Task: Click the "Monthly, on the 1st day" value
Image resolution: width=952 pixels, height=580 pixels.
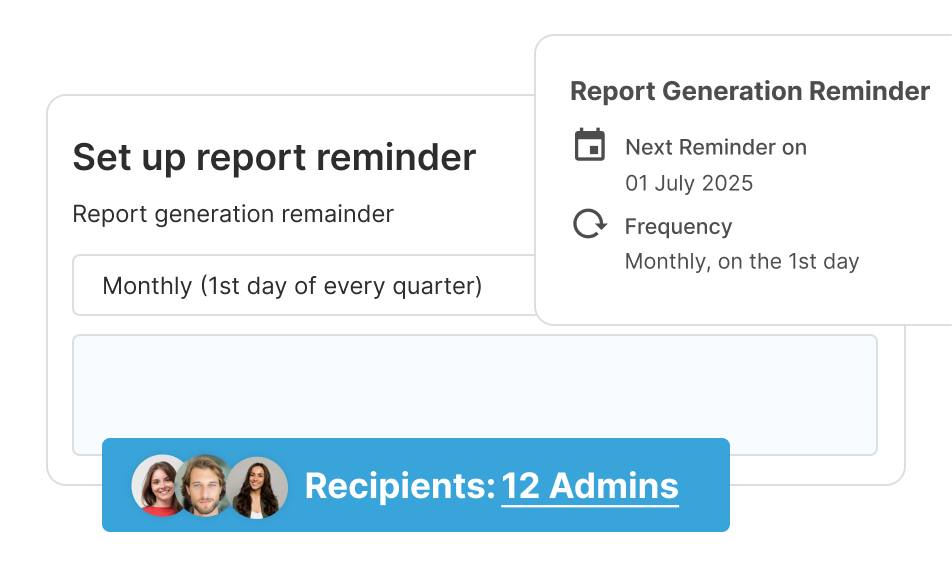Action: click(x=742, y=261)
